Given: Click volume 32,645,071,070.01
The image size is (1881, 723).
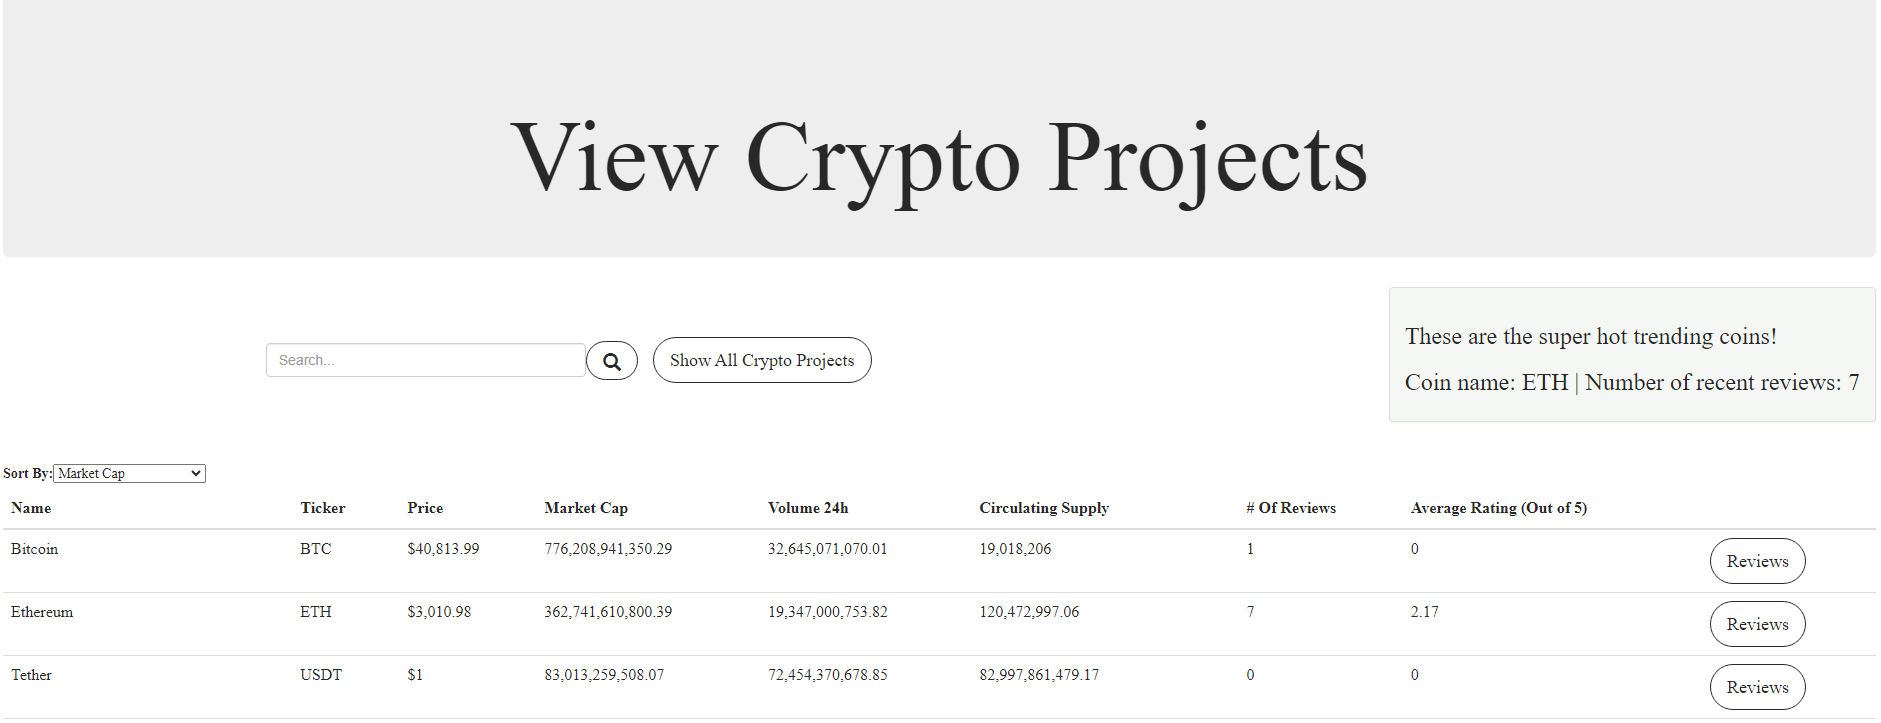Looking at the screenshot, I should 828,549.
